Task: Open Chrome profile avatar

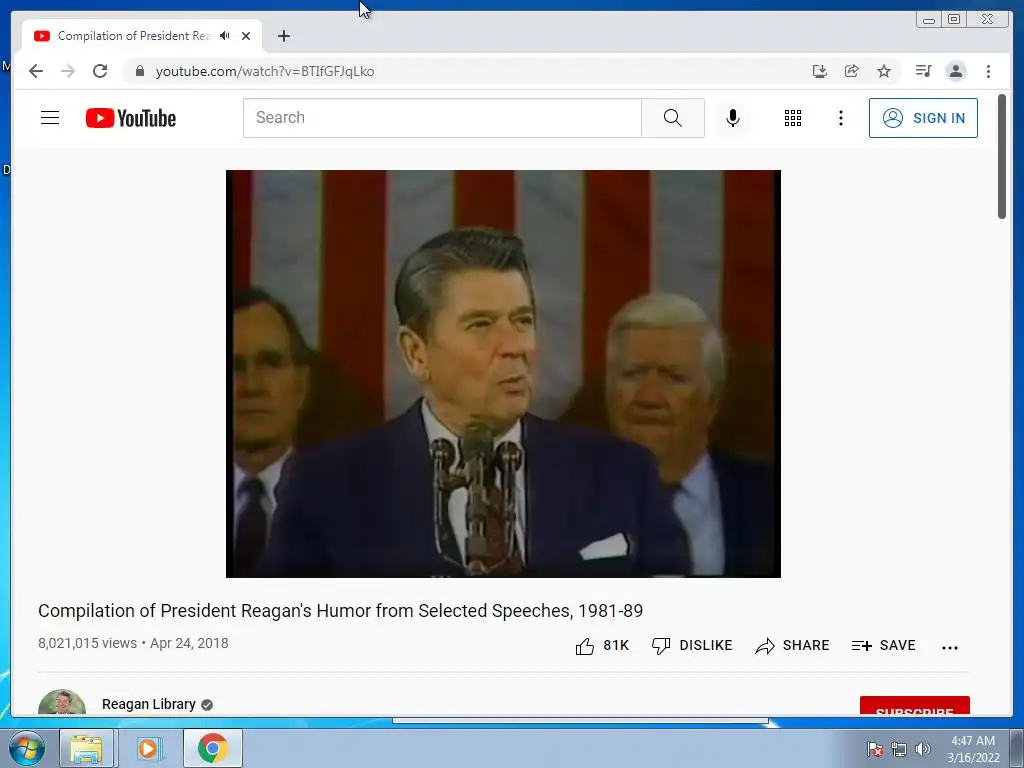Action: 955,71
